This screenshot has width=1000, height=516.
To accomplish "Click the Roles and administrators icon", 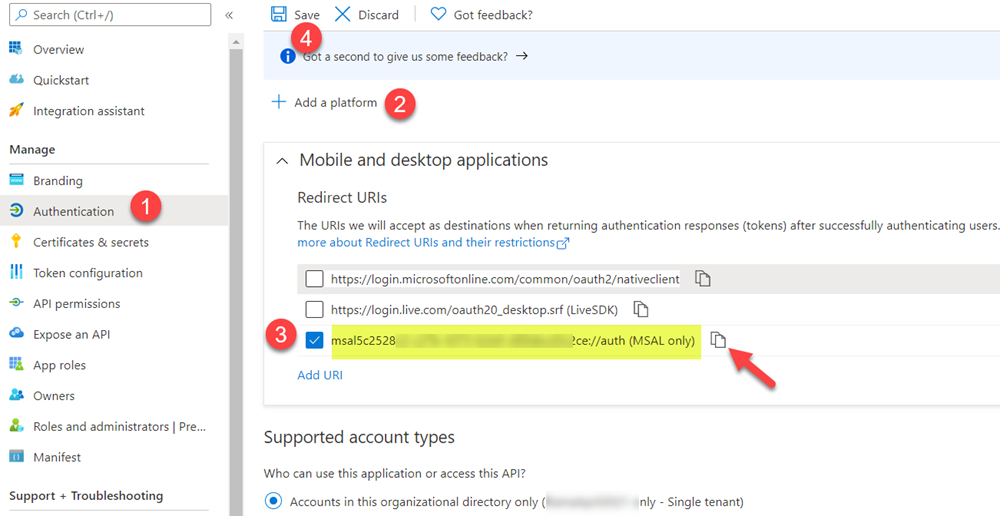I will point(16,425).
